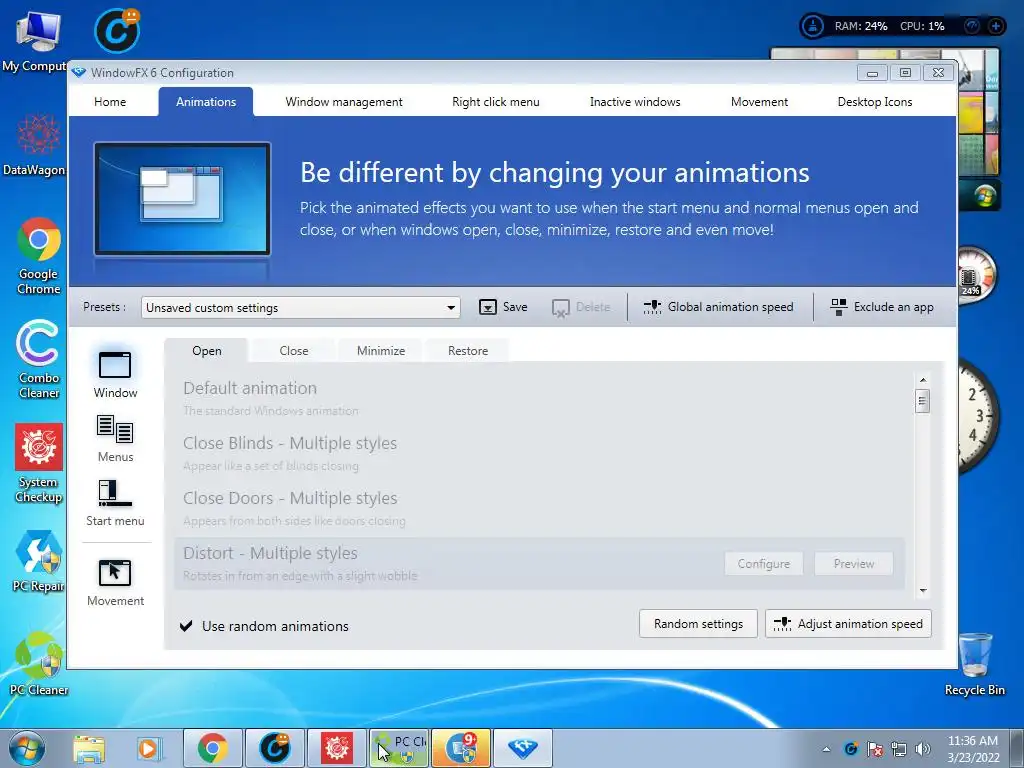Switch to the Home tab
The width and height of the screenshot is (1024, 768).
110,102
